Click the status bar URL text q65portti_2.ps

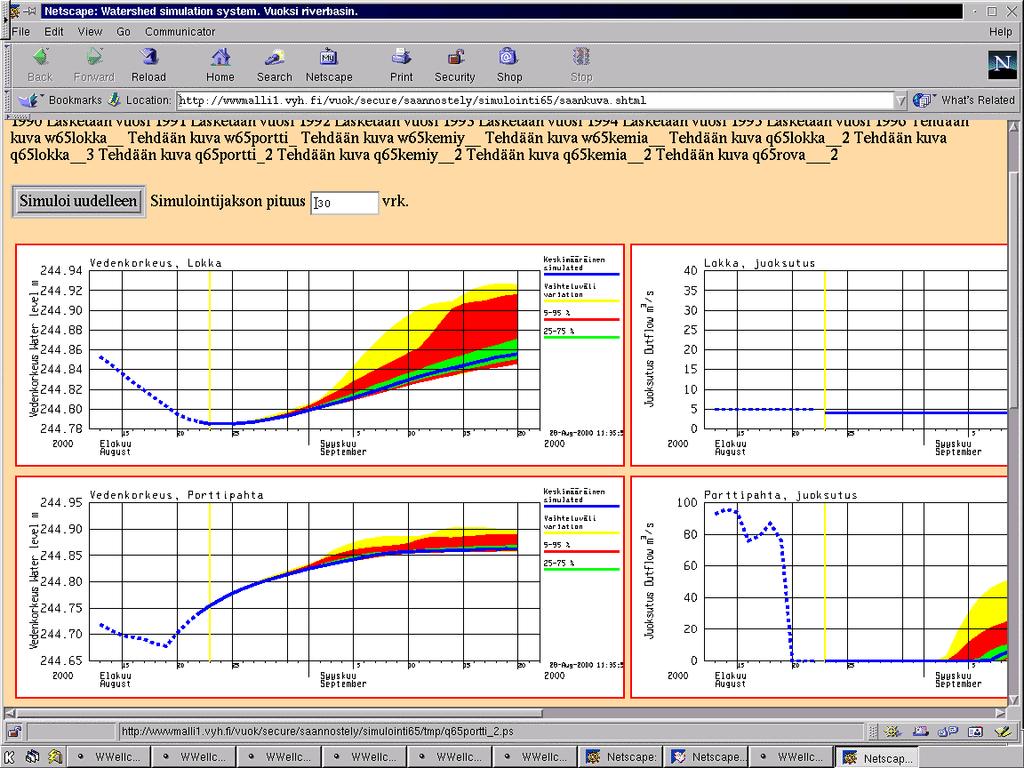click(317, 731)
